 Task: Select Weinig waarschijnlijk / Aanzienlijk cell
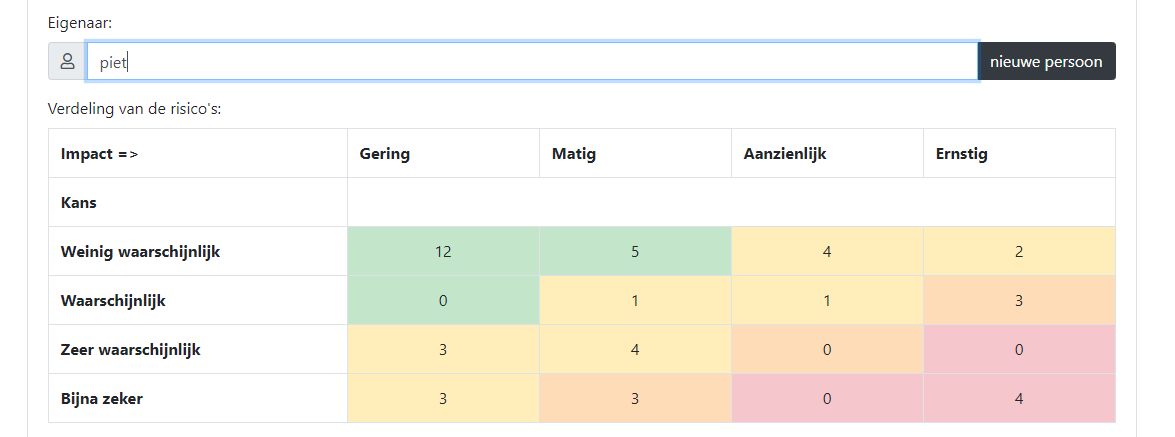click(x=827, y=251)
